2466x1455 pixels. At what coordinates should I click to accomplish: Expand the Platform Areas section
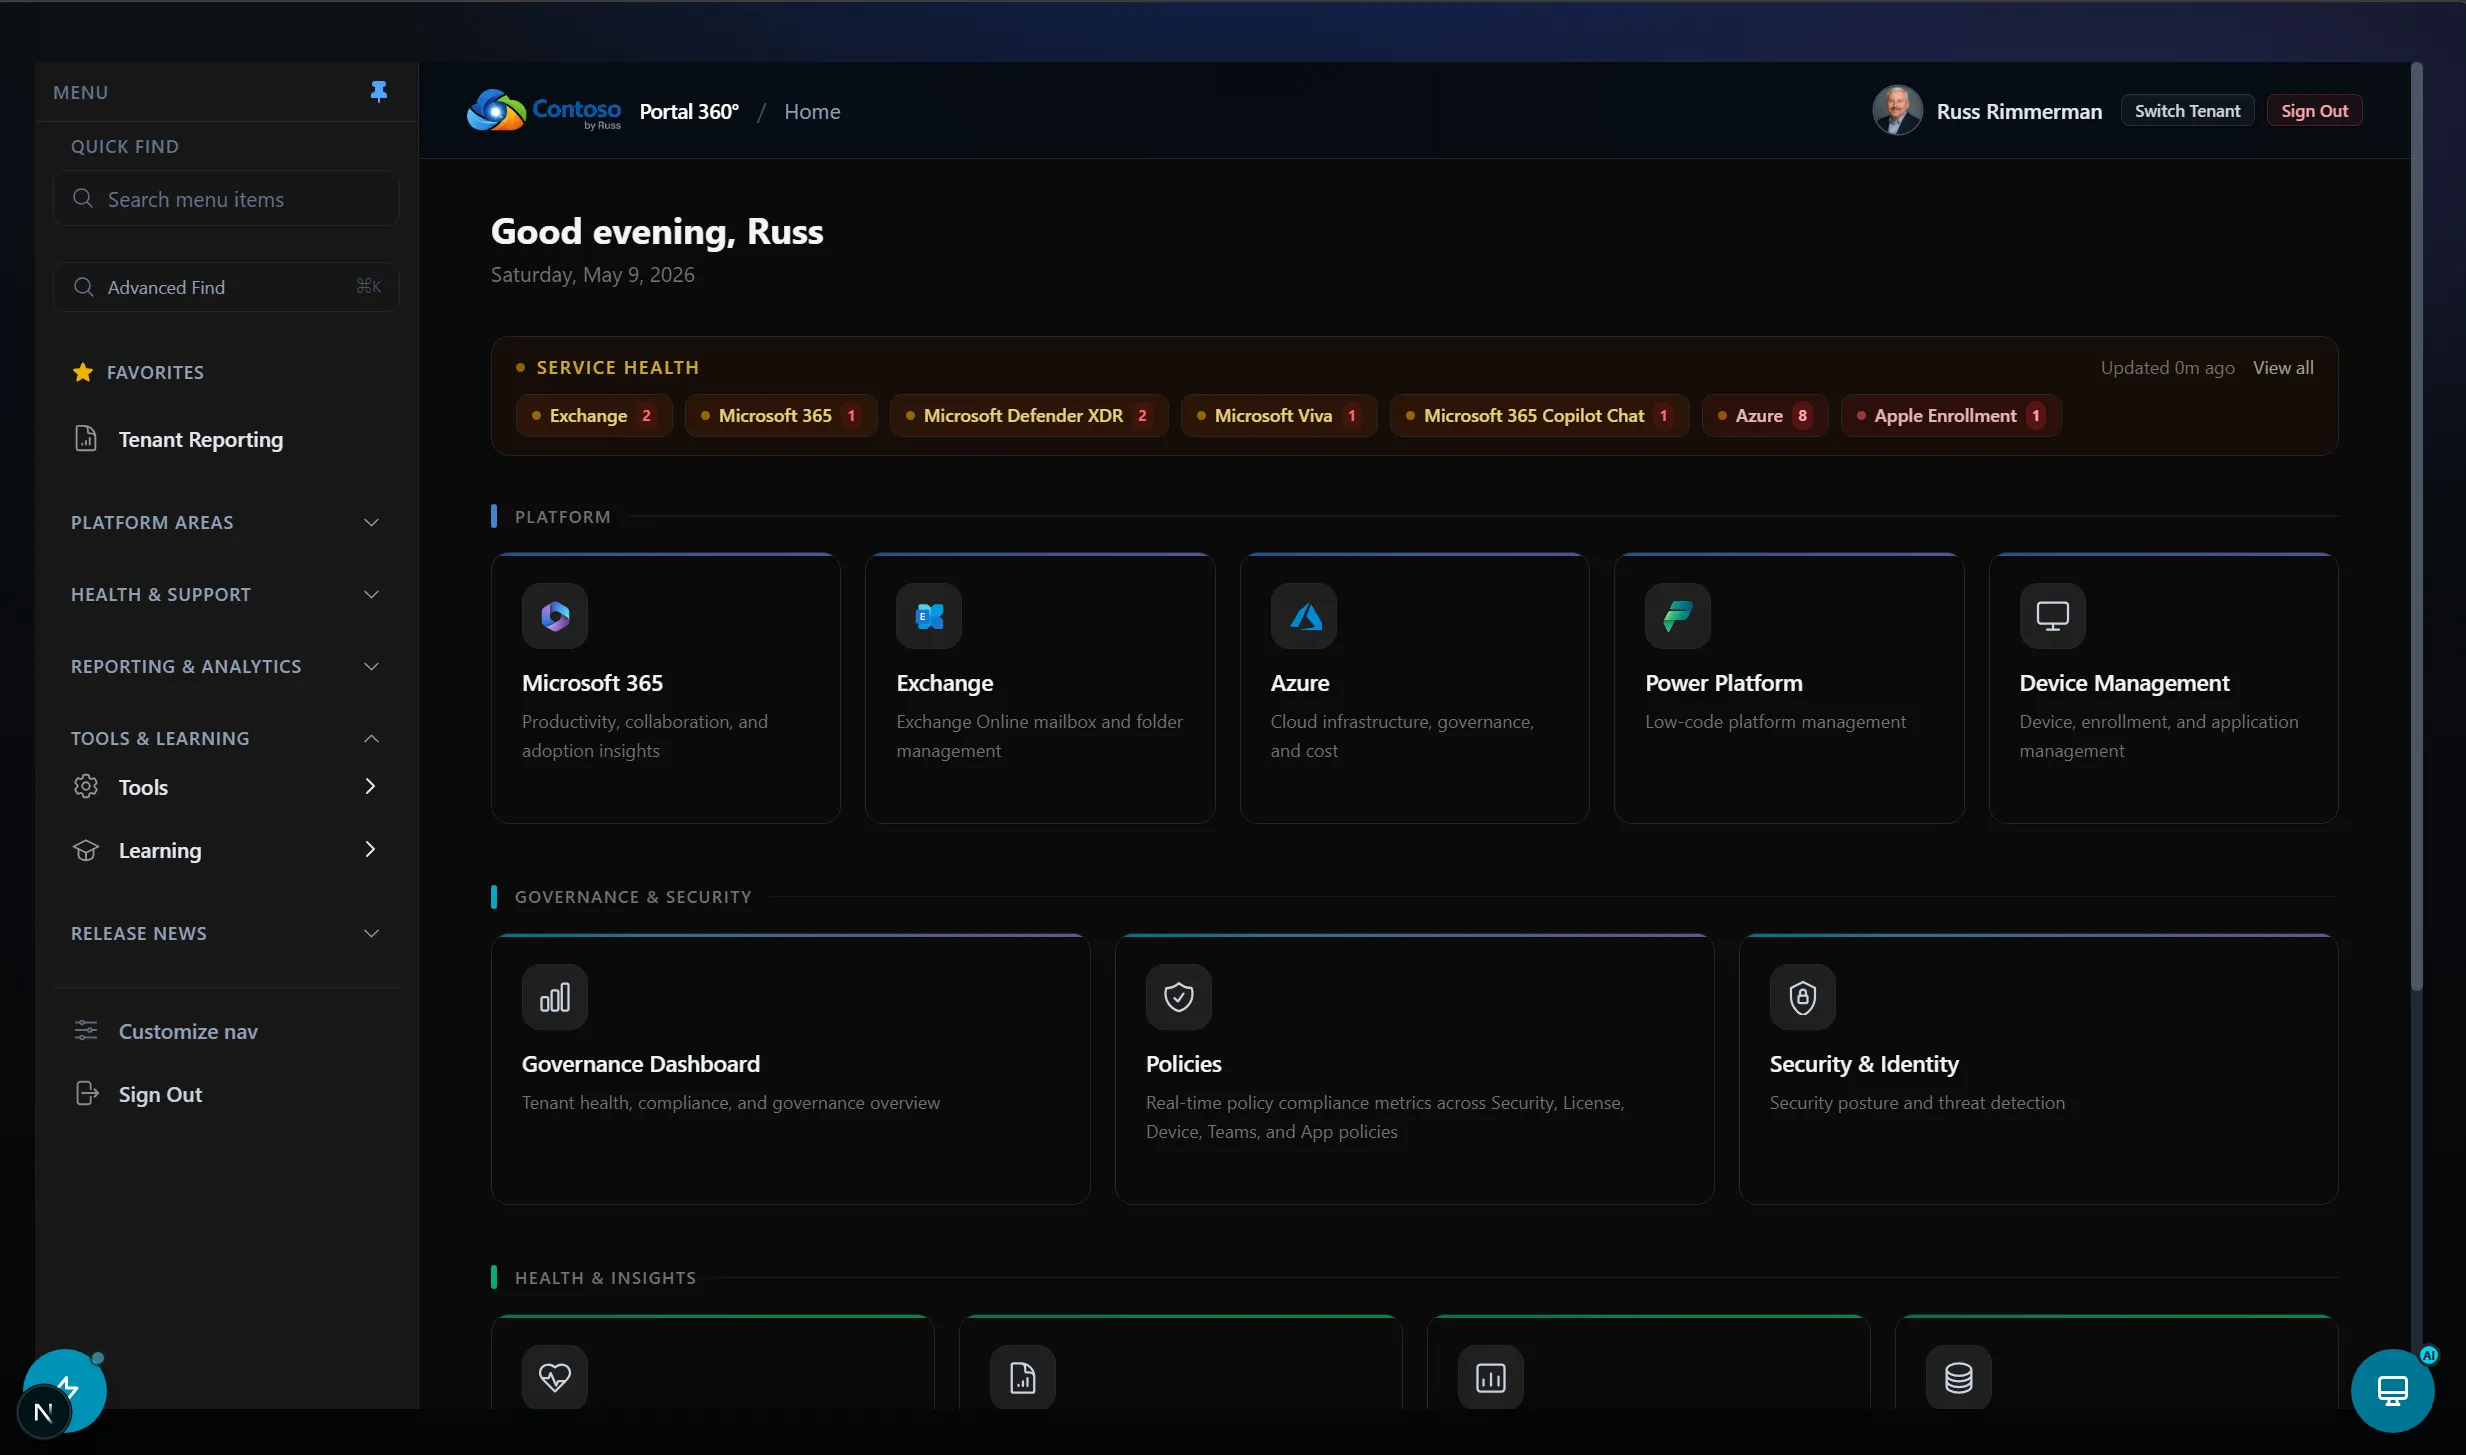coord(226,522)
